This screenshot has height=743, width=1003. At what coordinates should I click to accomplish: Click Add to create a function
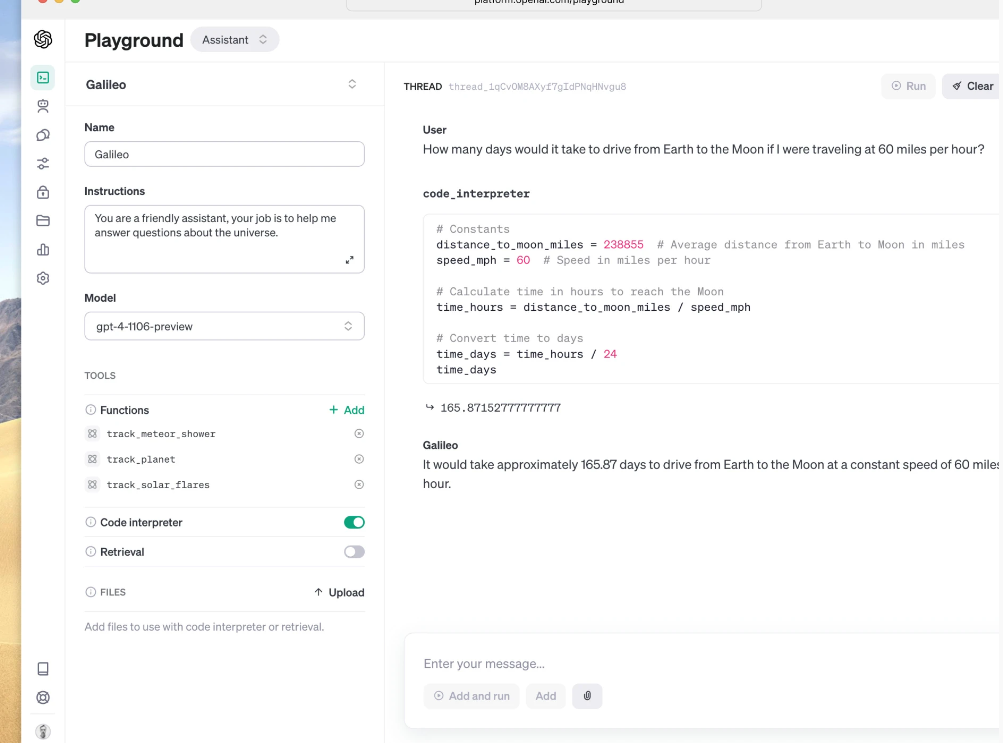tap(347, 410)
